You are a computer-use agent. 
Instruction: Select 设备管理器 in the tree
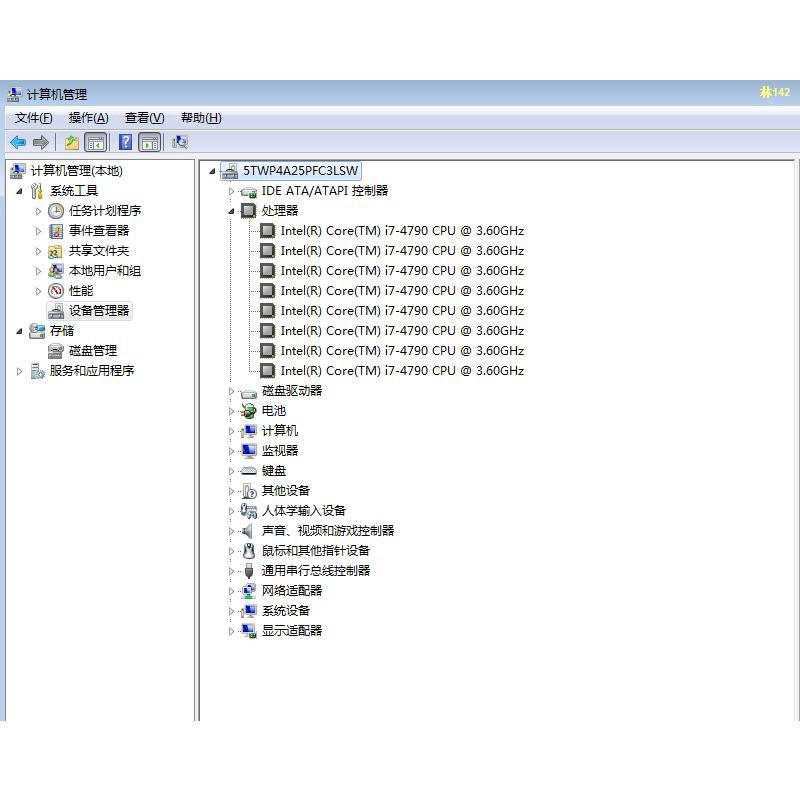point(89,311)
